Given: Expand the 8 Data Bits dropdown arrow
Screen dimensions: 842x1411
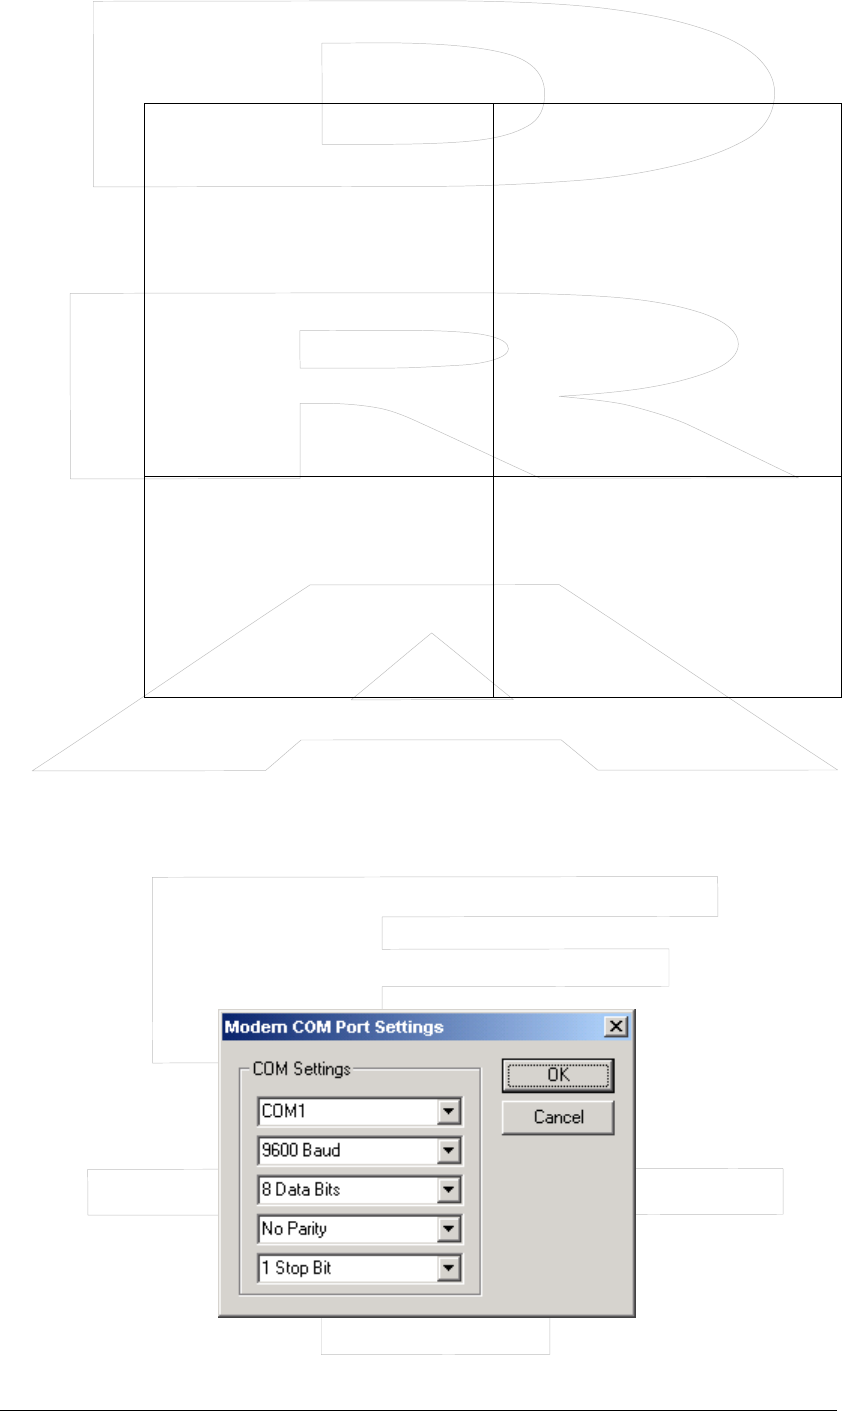Looking at the screenshot, I should click(450, 1190).
